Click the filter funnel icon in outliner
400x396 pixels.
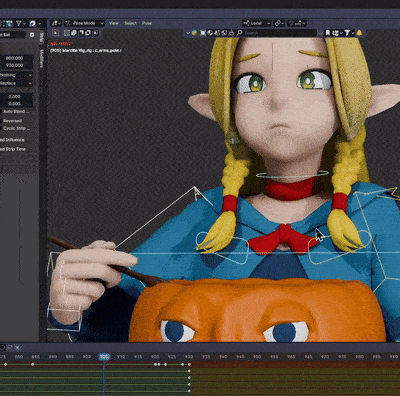point(347,33)
